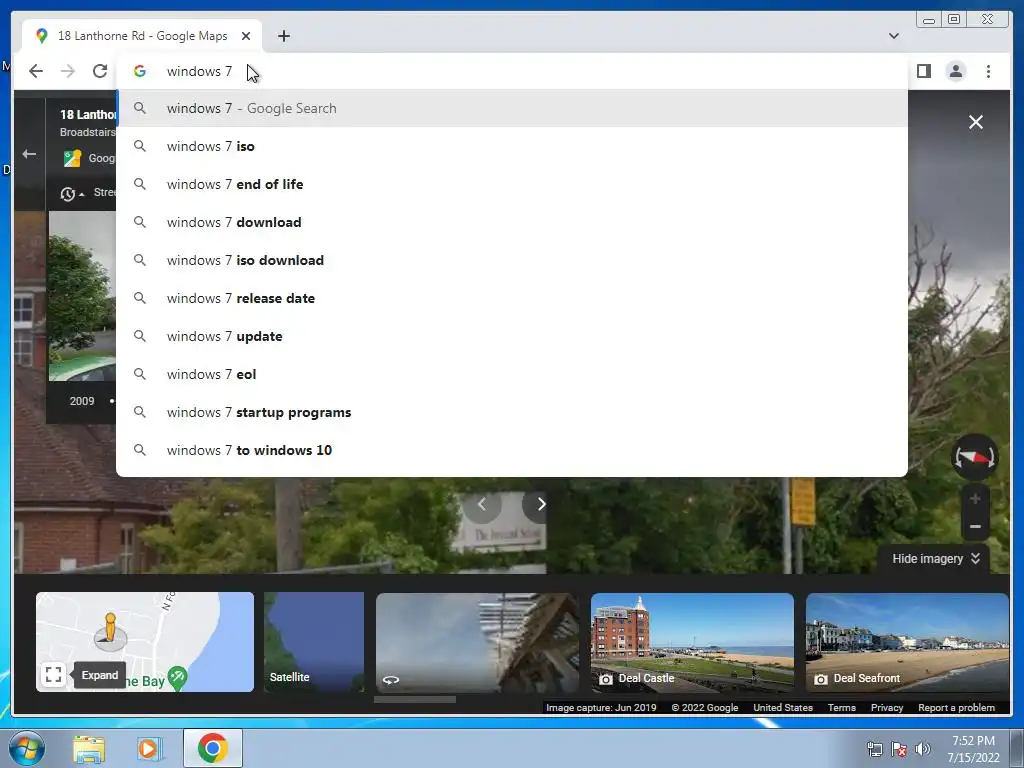Open the Privacy footer link
The height and width of the screenshot is (768, 1024).
point(887,707)
